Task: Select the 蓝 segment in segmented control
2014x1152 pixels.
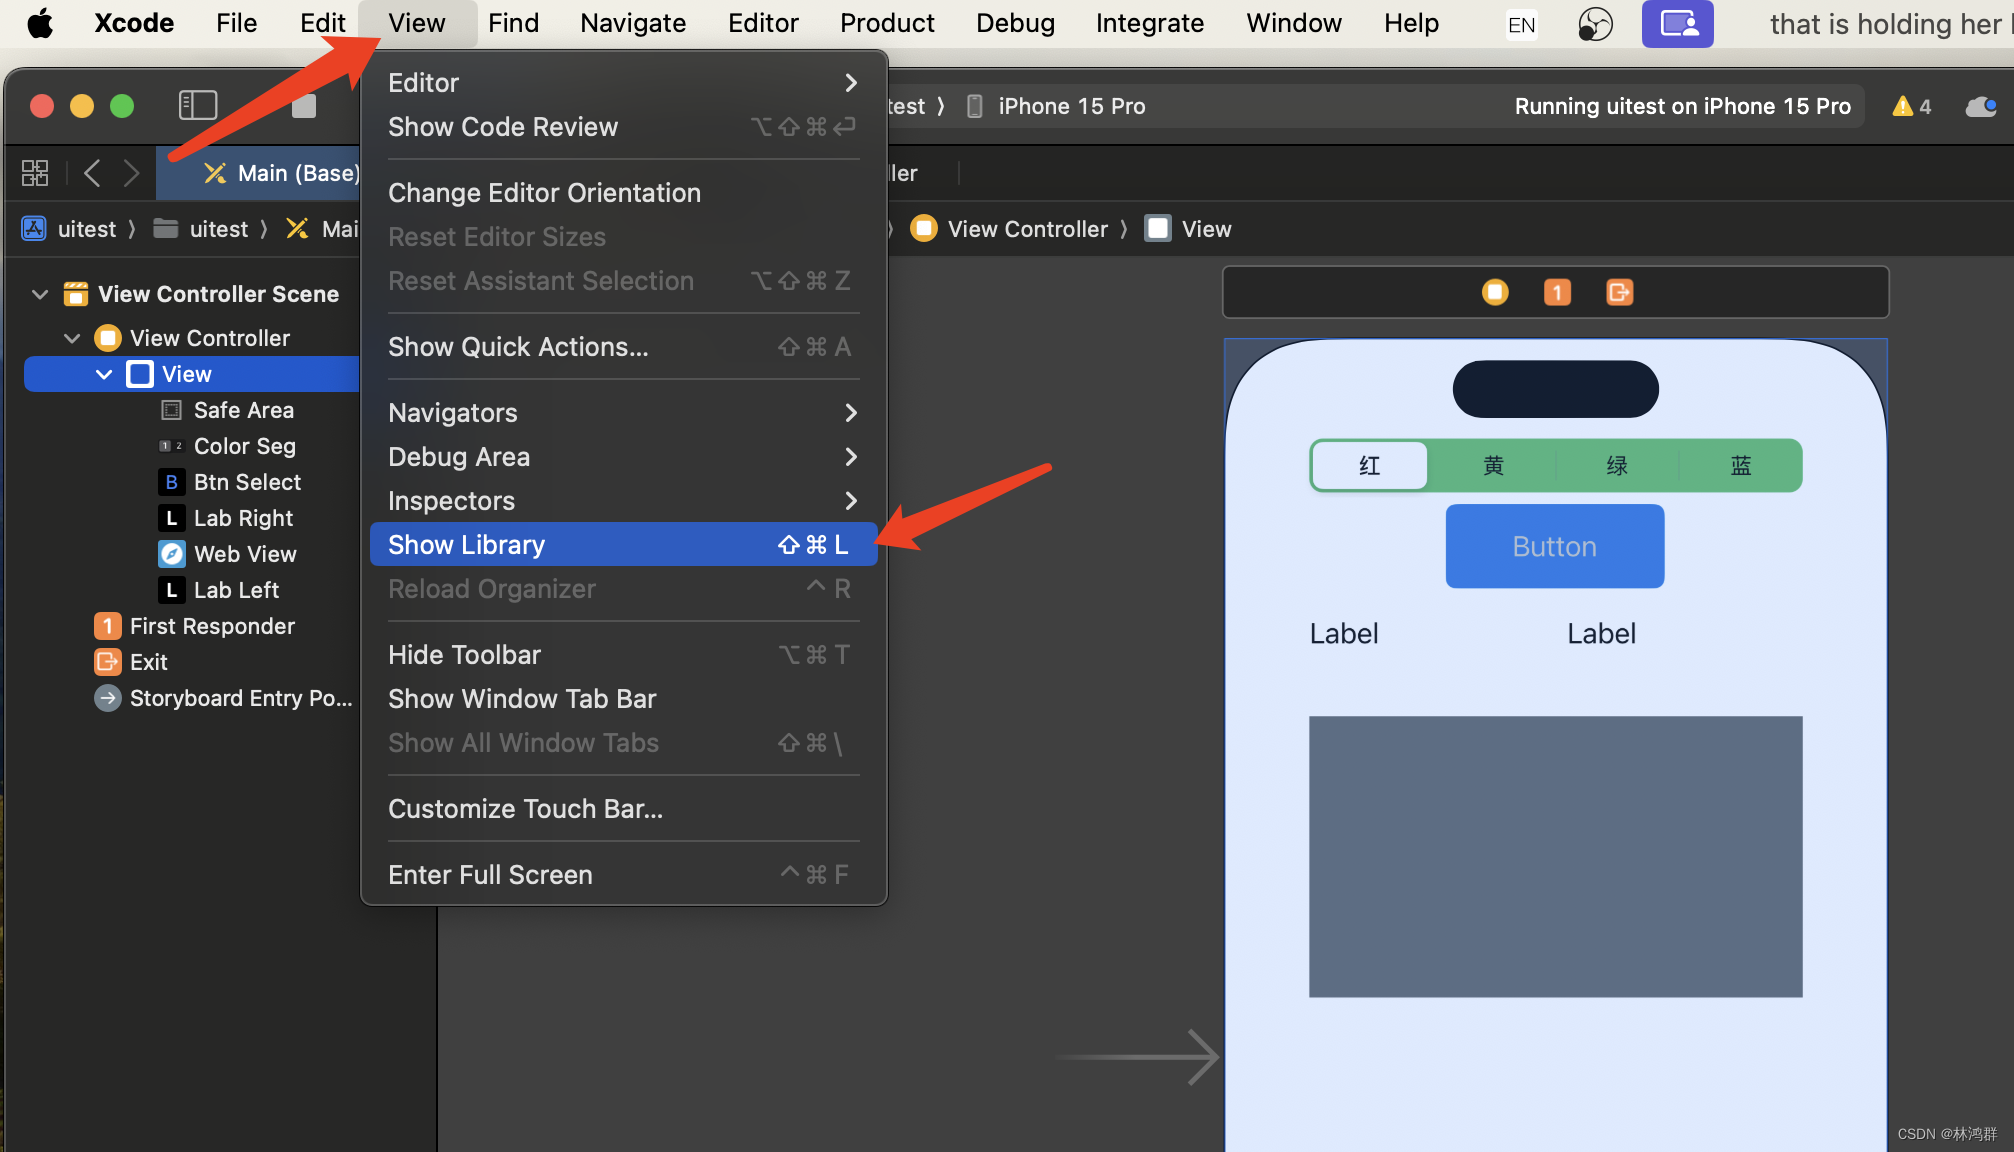Action: (1741, 465)
